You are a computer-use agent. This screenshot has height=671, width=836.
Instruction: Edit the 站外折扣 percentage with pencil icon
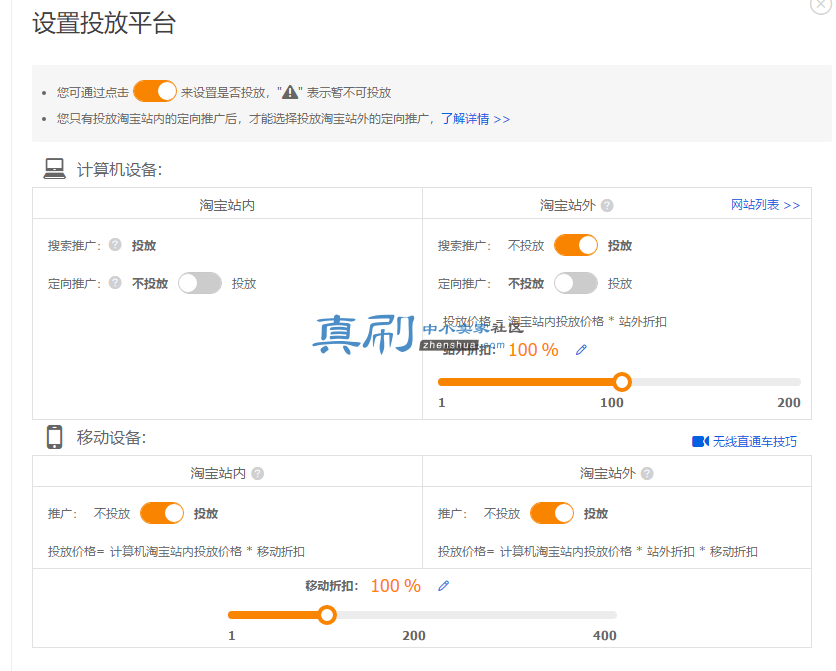click(x=581, y=350)
